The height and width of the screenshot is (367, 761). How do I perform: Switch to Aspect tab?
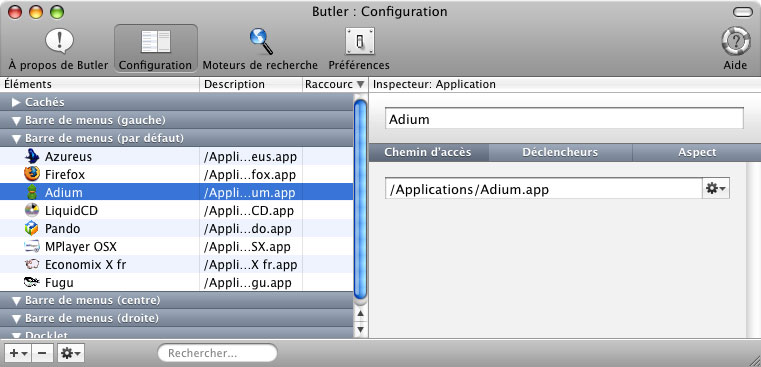(x=697, y=152)
